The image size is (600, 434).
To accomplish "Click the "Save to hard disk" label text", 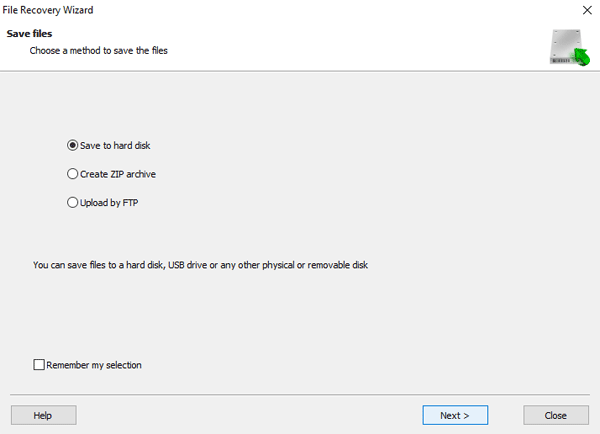I will tap(115, 145).
